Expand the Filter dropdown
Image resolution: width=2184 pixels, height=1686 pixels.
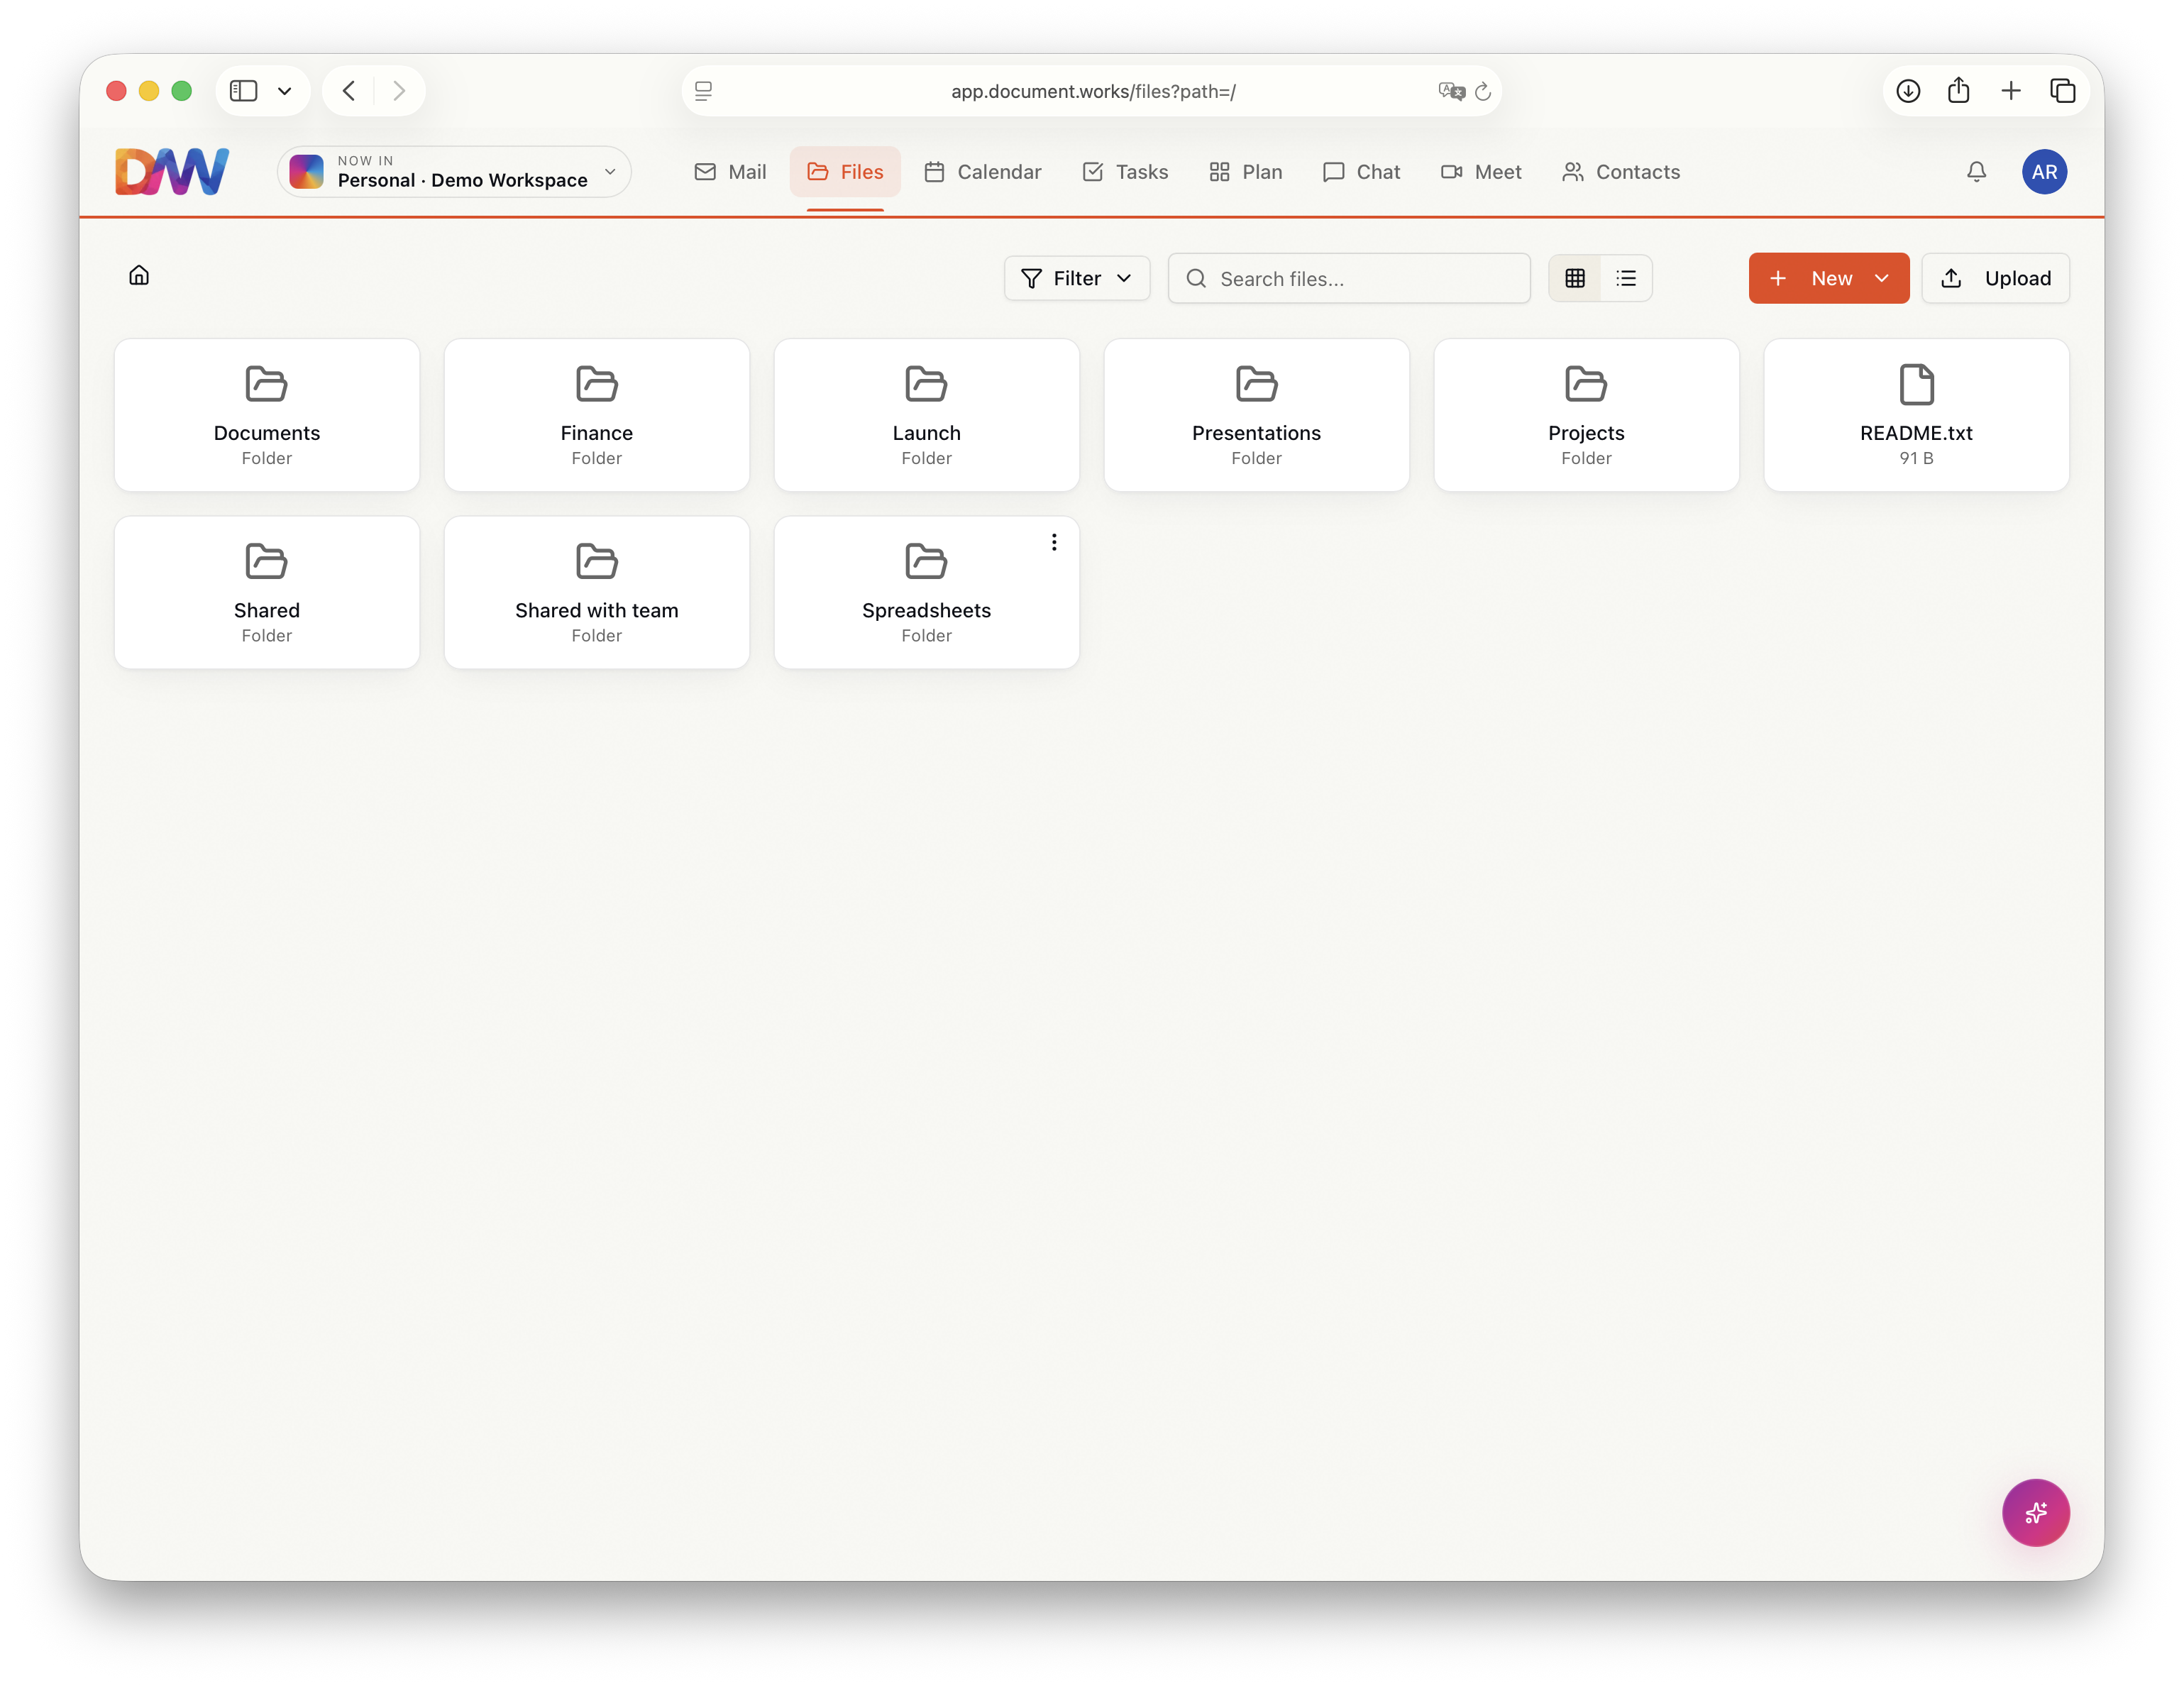pyautogui.click(x=1076, y=278)
